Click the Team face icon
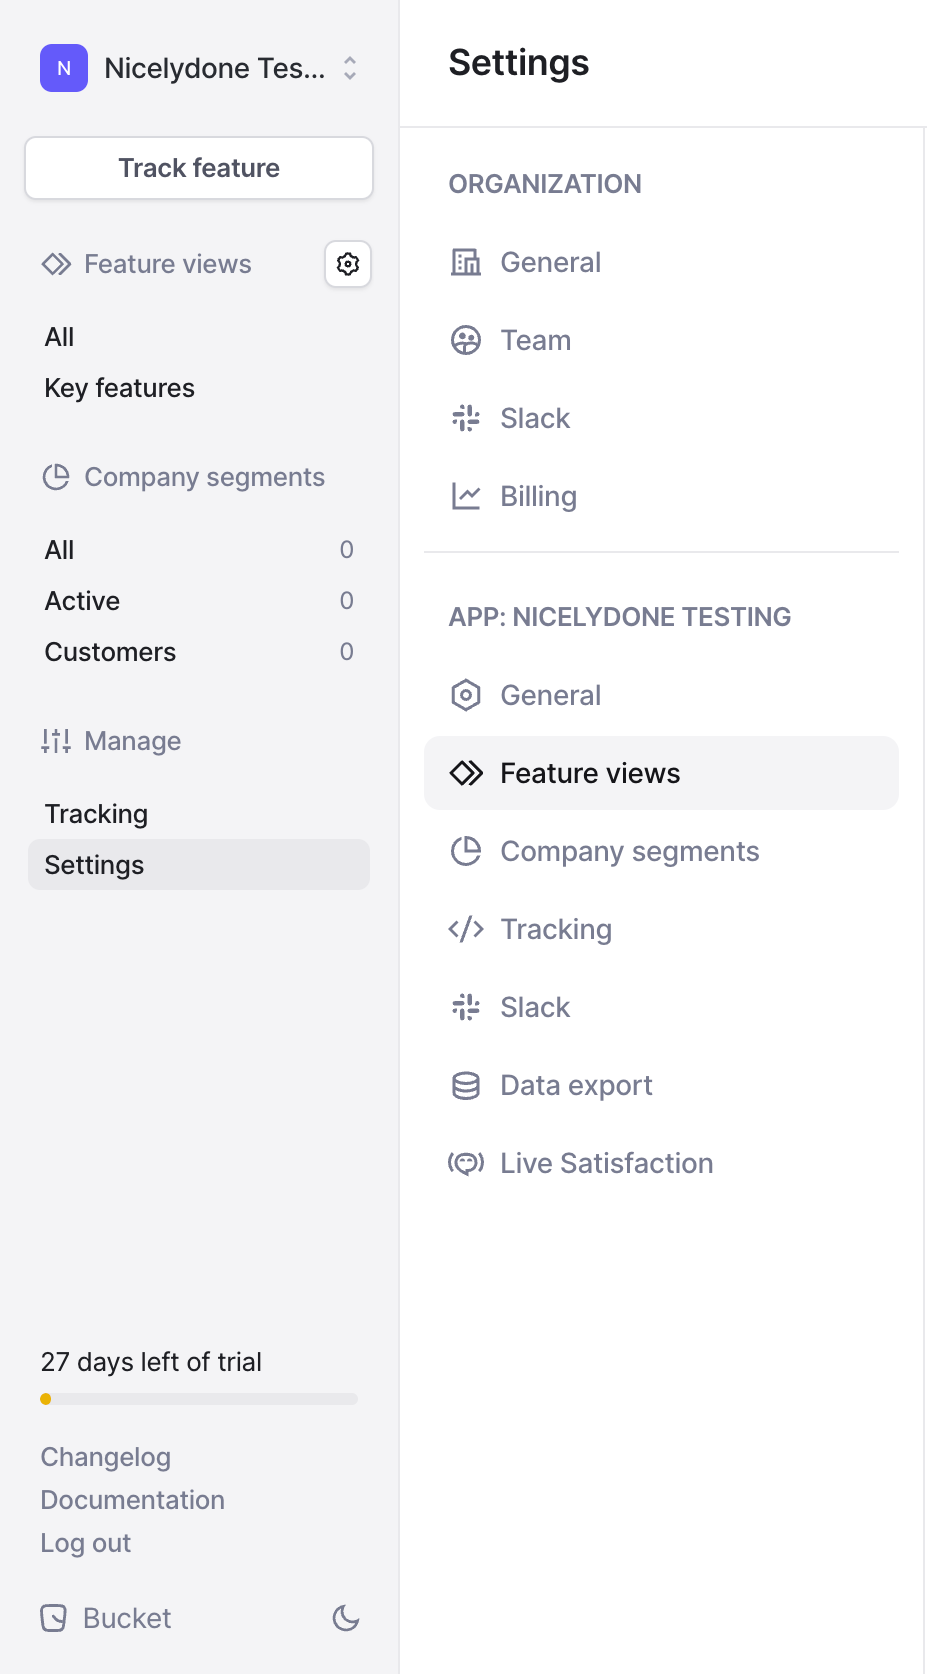Image resolution: width=927 pixels, height=1674 pixels. pos(466,340)
